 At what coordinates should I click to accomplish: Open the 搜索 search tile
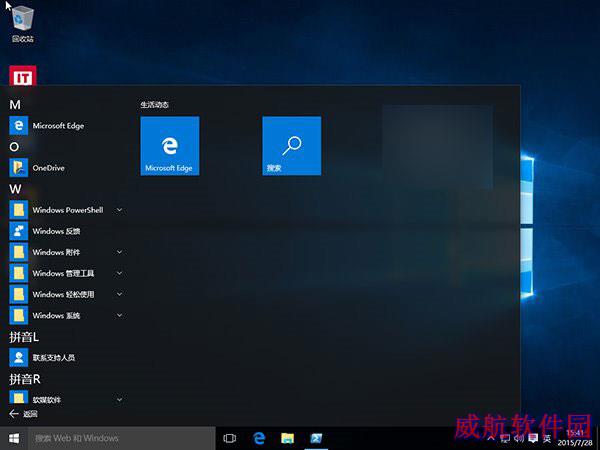tap(292, 146)
